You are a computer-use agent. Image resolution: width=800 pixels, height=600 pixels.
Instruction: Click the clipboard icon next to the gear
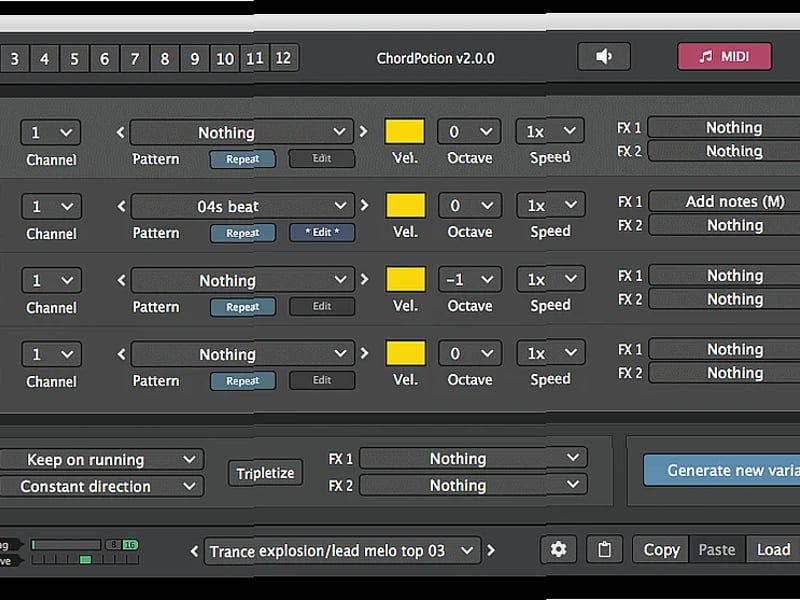[604, 549]
